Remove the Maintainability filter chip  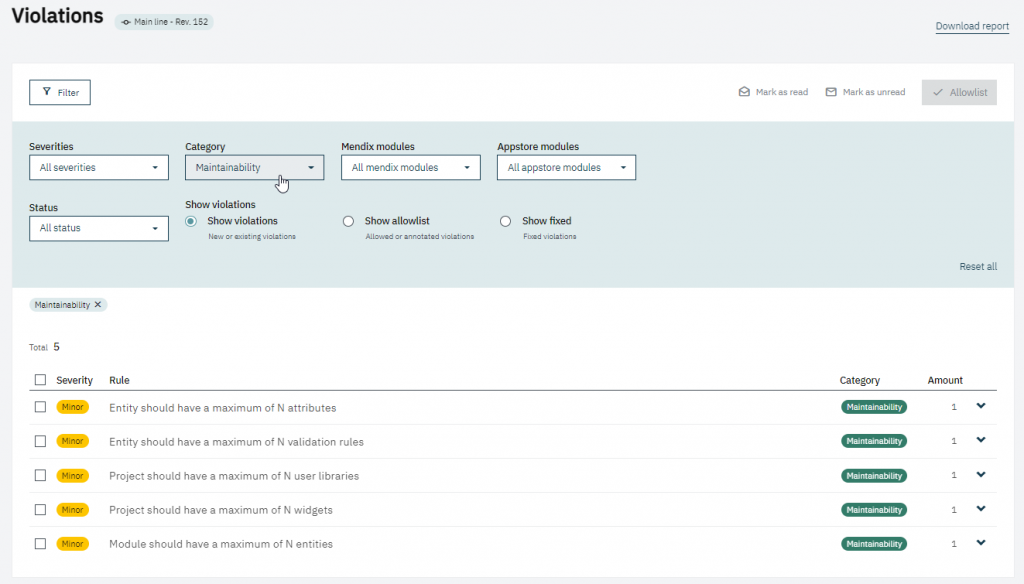tap(98, 304)
